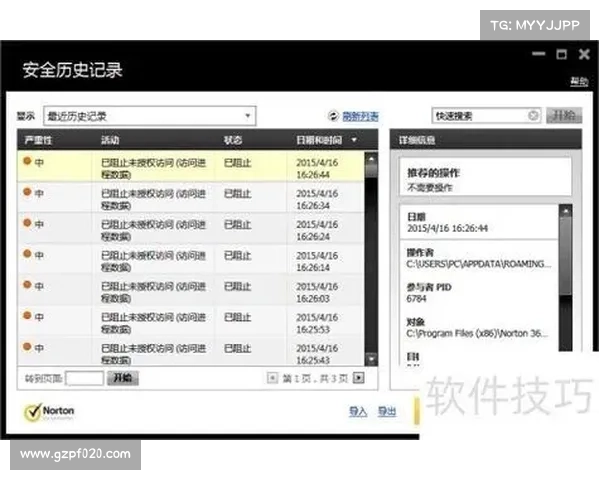
Task: Click the Norton logo
Action: (49, 412)
